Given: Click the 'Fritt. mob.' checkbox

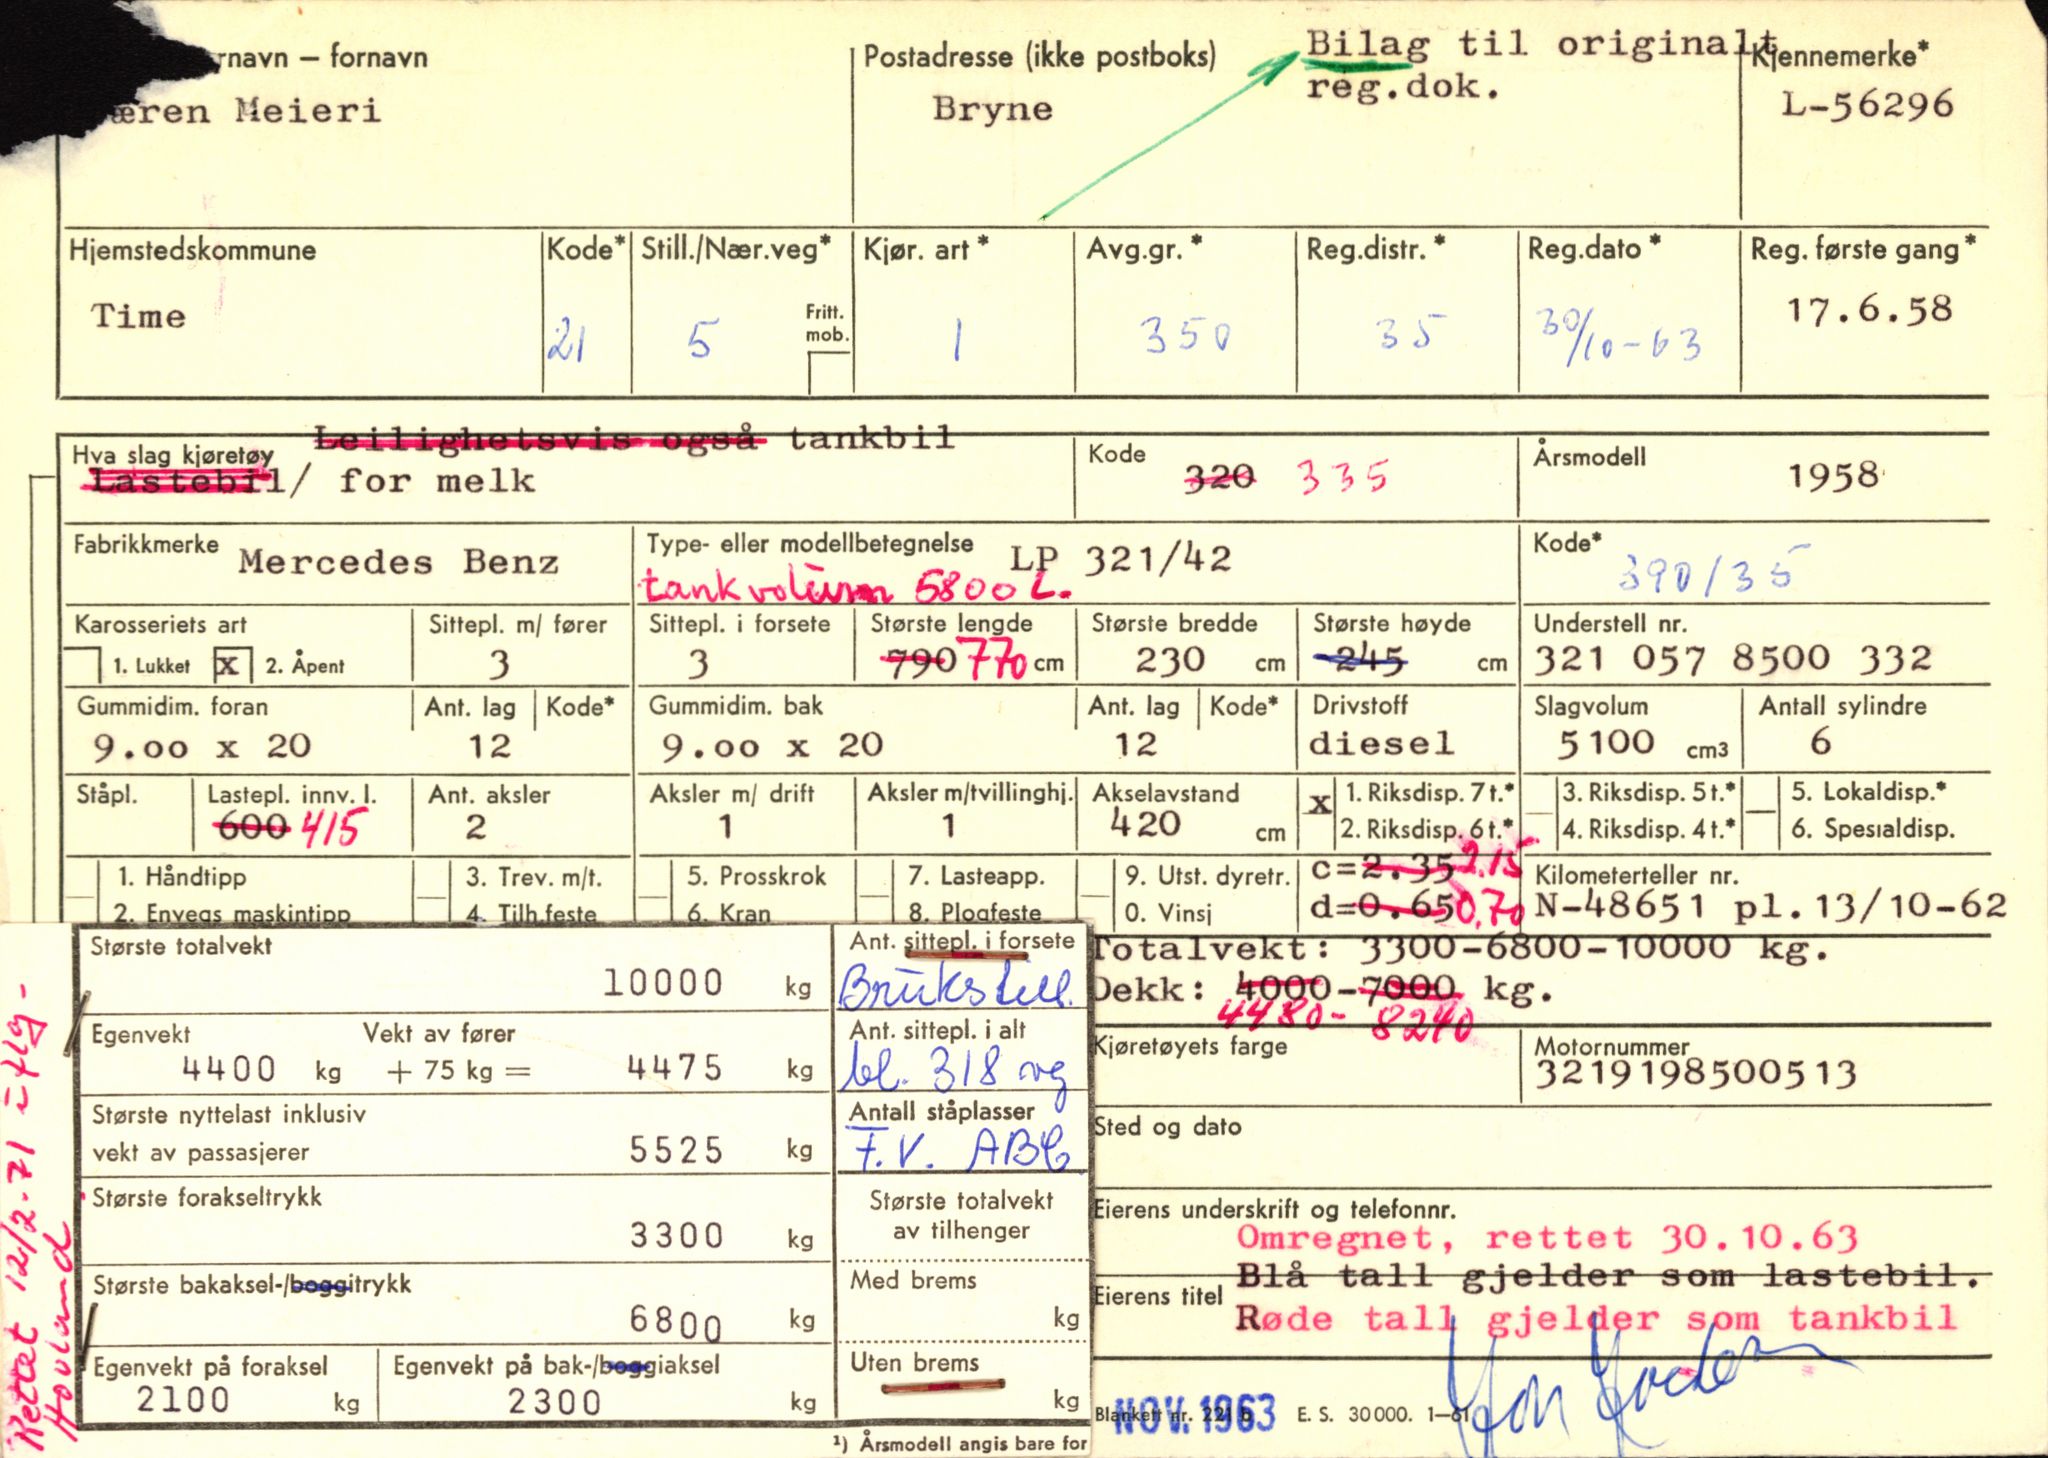Looking at the screenshot, I should pyautogui.click(x=828, y=372).
